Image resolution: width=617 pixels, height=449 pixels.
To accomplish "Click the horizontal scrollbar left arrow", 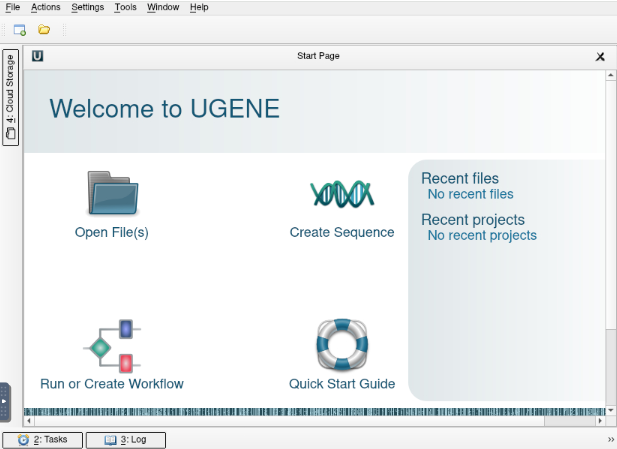I will (29, 421).
